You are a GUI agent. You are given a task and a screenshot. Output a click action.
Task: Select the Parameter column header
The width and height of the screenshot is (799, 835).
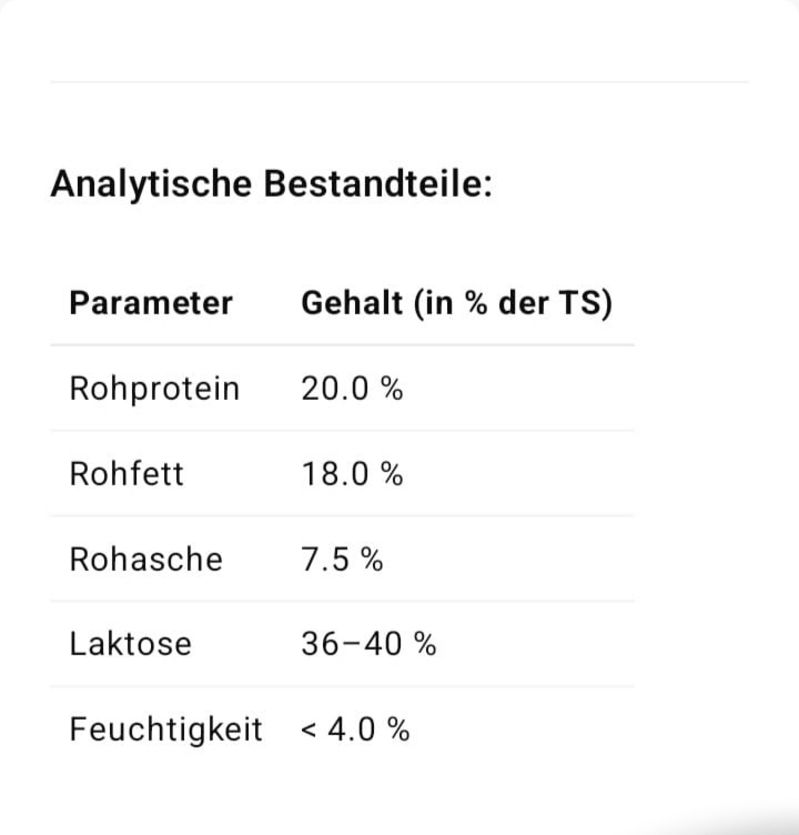151,304
